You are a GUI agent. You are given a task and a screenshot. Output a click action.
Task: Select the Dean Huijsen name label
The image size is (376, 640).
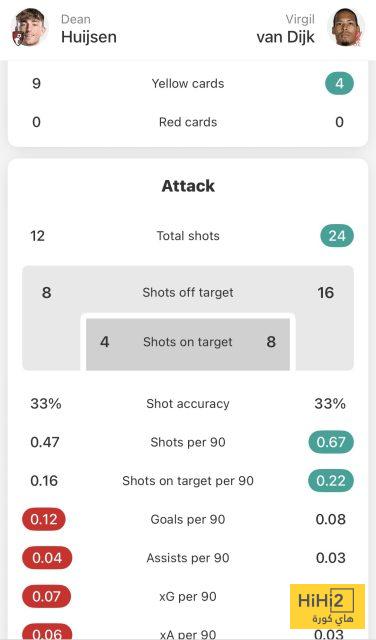pos(89,29)
